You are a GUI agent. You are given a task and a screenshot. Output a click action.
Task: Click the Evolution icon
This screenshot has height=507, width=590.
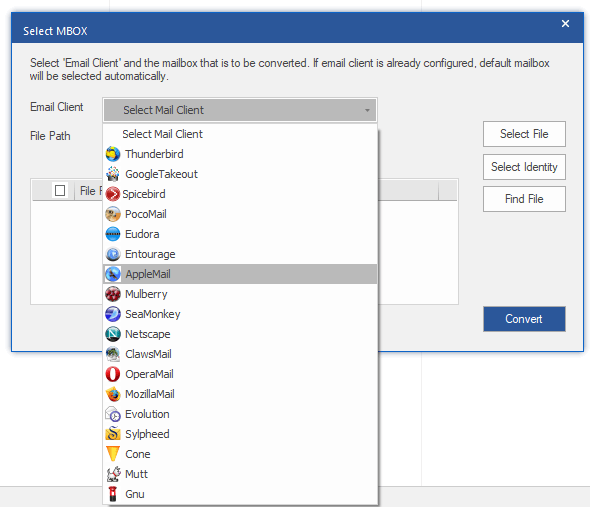tap(113, 414)
